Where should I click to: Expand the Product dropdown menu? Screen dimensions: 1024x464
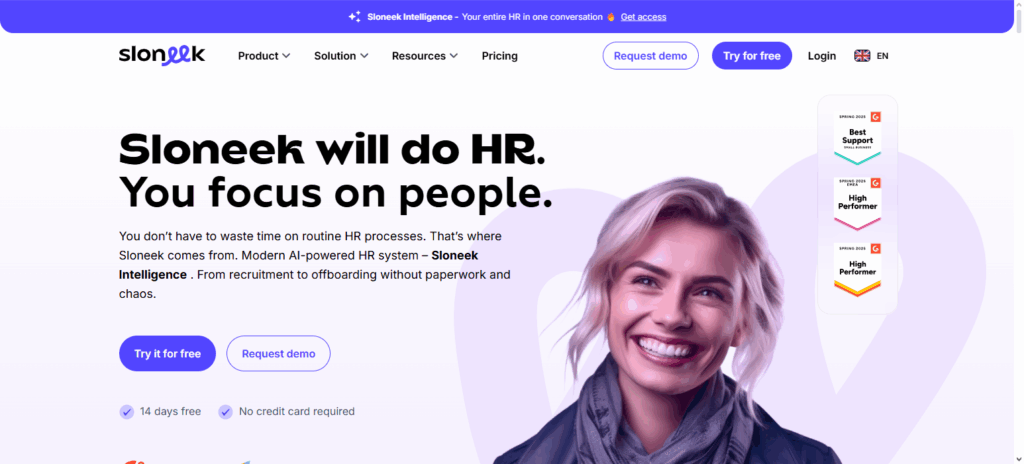pyautogui.click(x=264, y=56)
